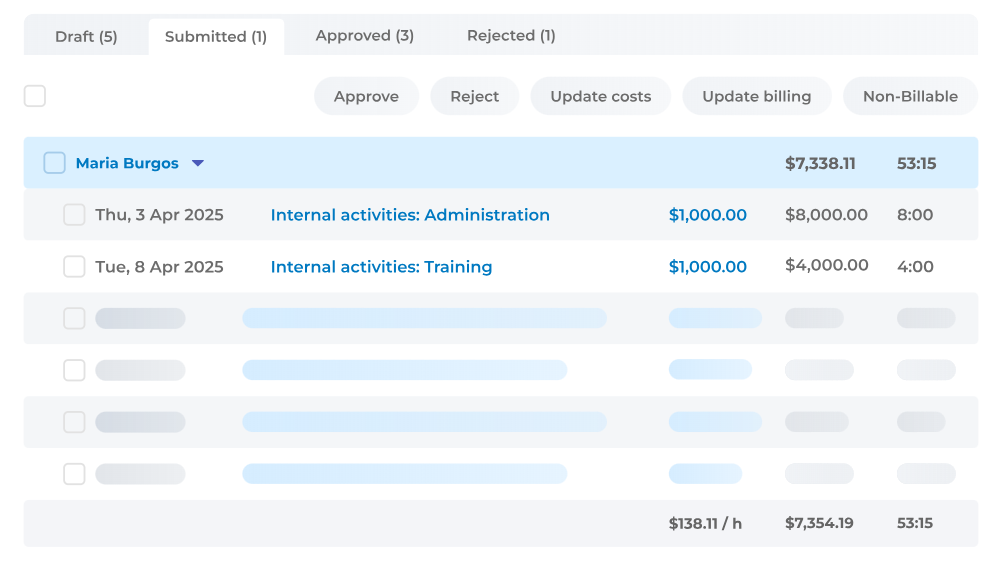Open Internal activities: Training link
1001x568 pixels.
(381, 267)
